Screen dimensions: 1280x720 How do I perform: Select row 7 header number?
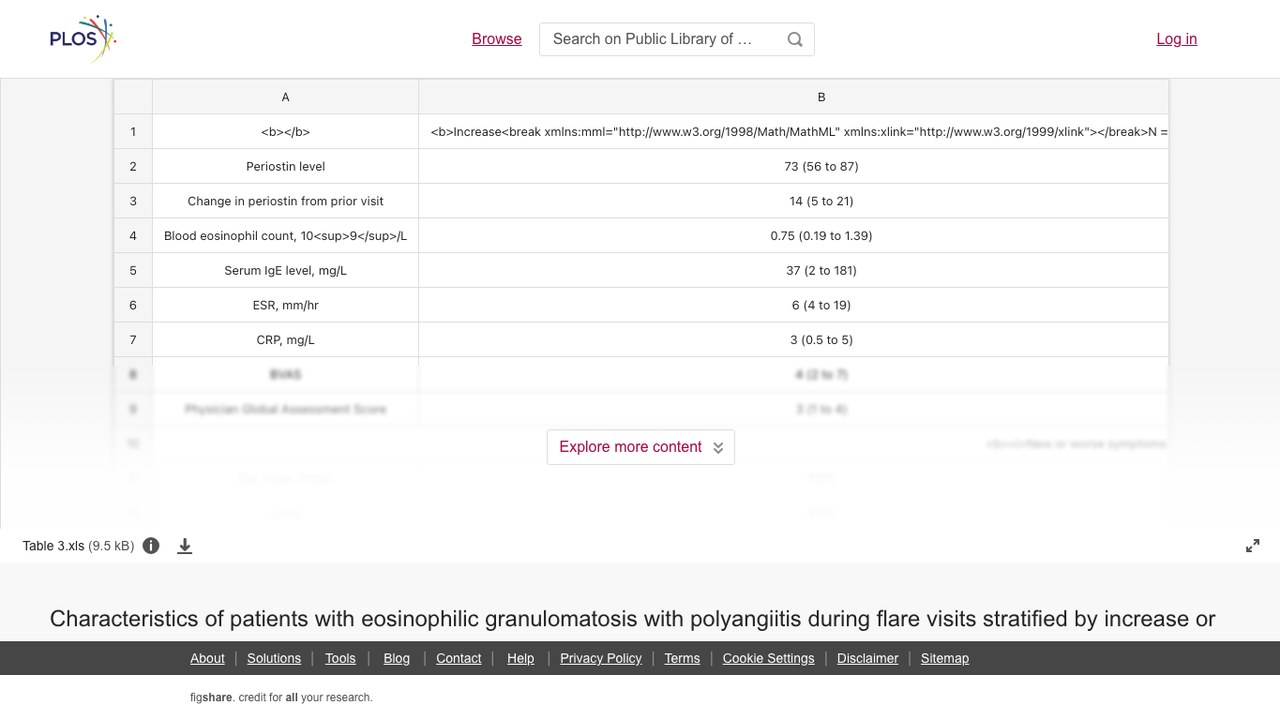[133, 340]
